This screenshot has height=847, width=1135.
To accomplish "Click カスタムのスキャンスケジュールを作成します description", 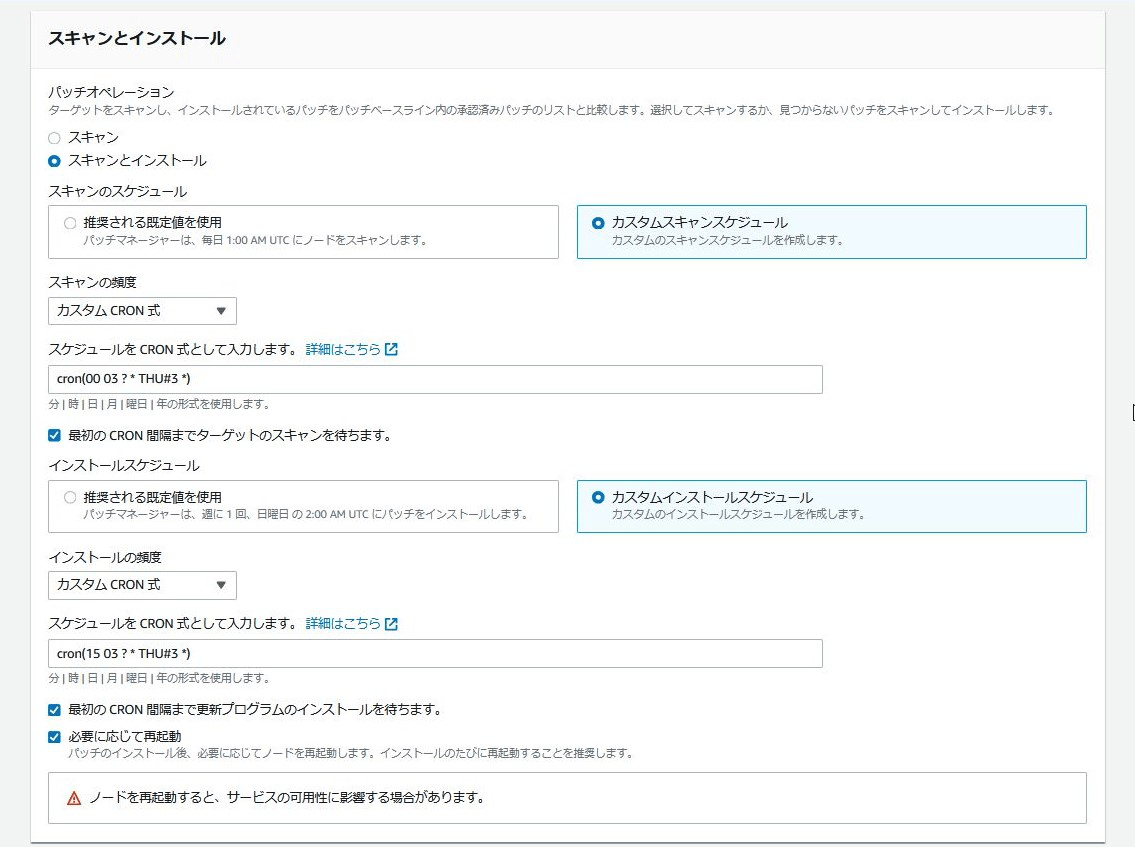I will pyautogui.click(x=727, y=240).
